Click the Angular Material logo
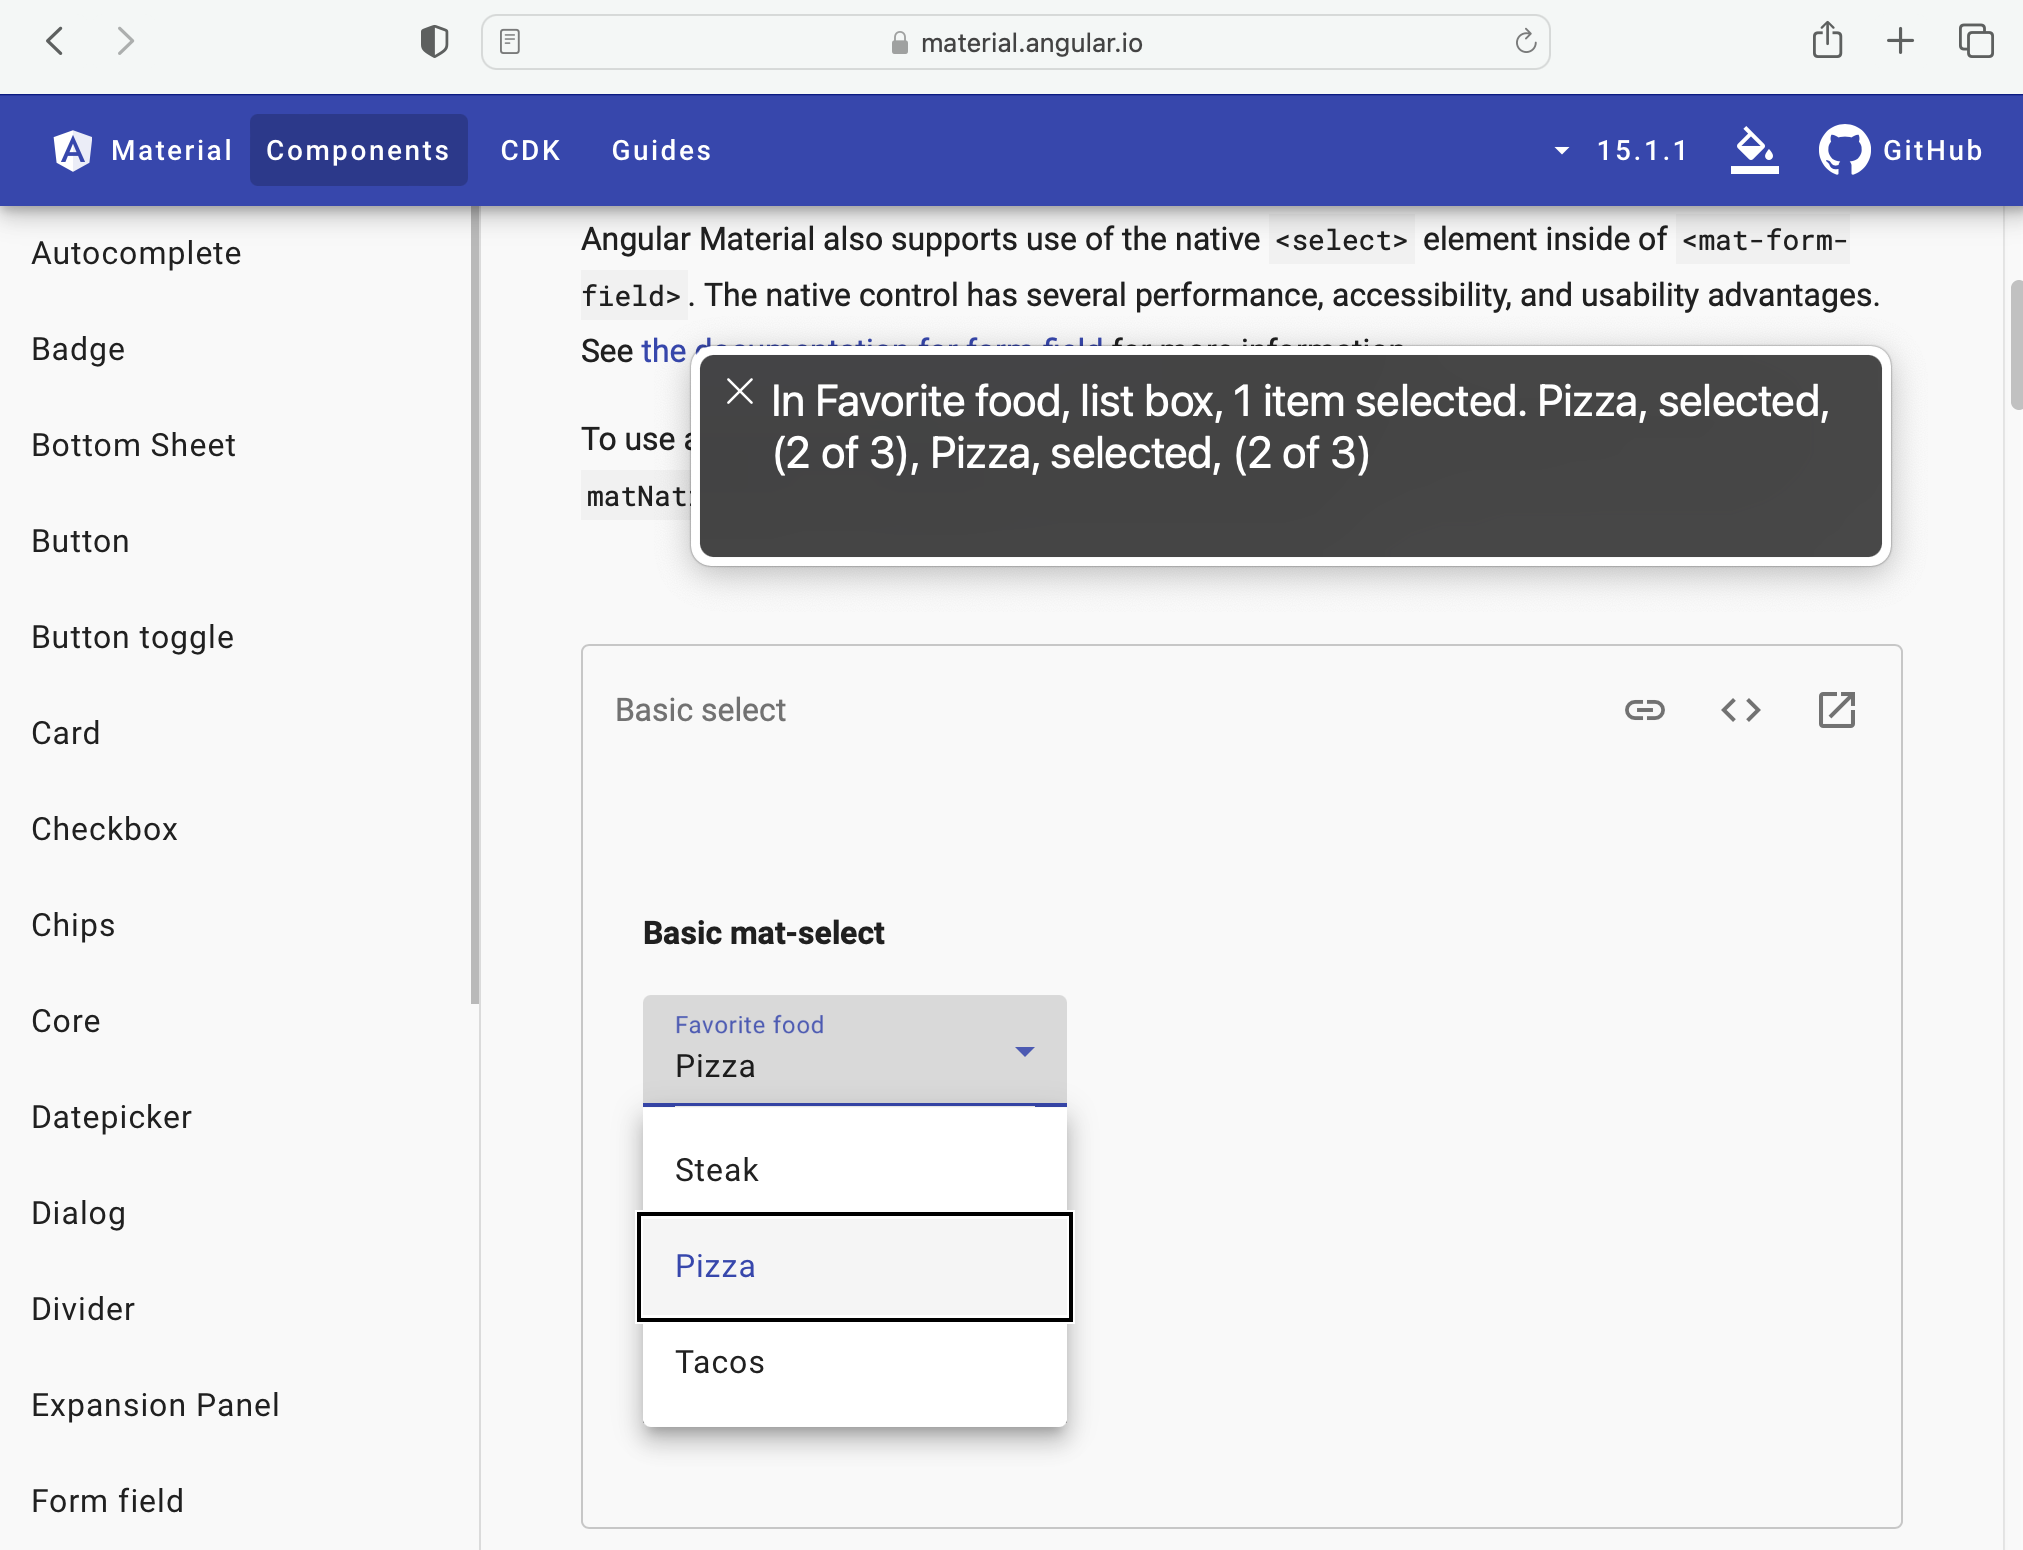Image resolution: width=2023 pixels, height=1550 pixels. pyautogui.click(x=70, y=150)
